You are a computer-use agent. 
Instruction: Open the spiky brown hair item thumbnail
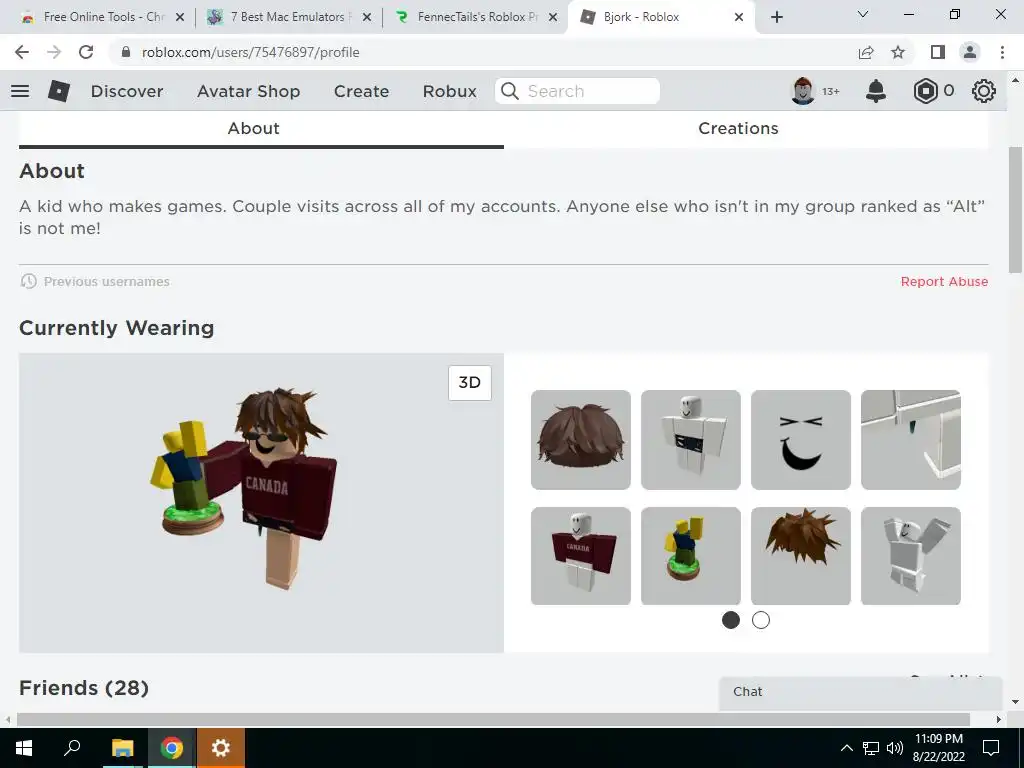pos(801,556)
